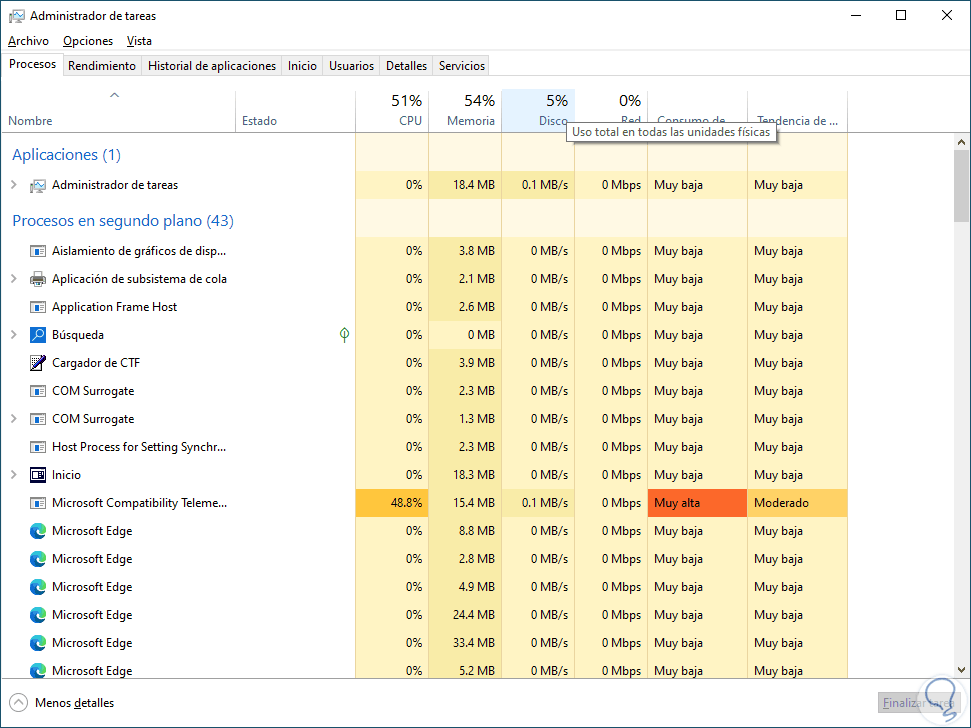Click the Aislamiento de gráficos process icon

38,251
